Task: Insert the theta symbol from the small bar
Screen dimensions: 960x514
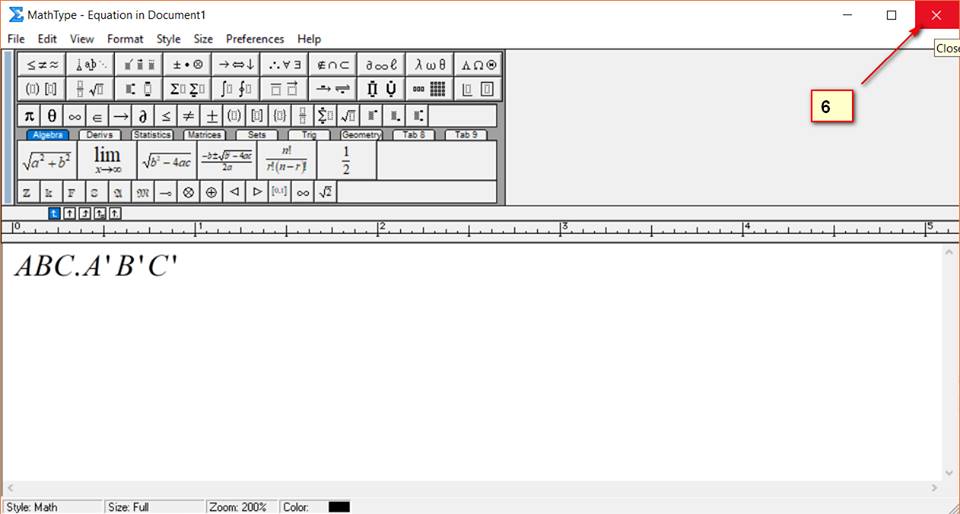Action: (51, 115)
